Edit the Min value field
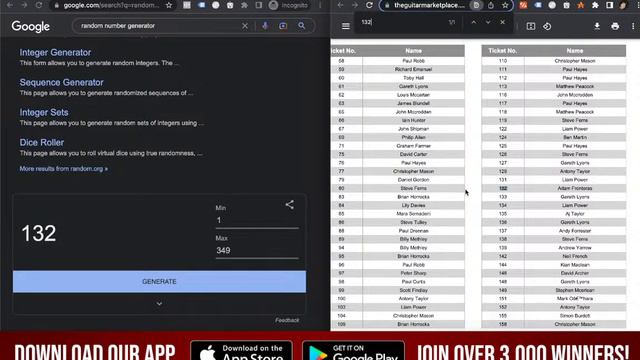Image resolution: width=640 pixels, height=360 pixels. tap(257, 220)
